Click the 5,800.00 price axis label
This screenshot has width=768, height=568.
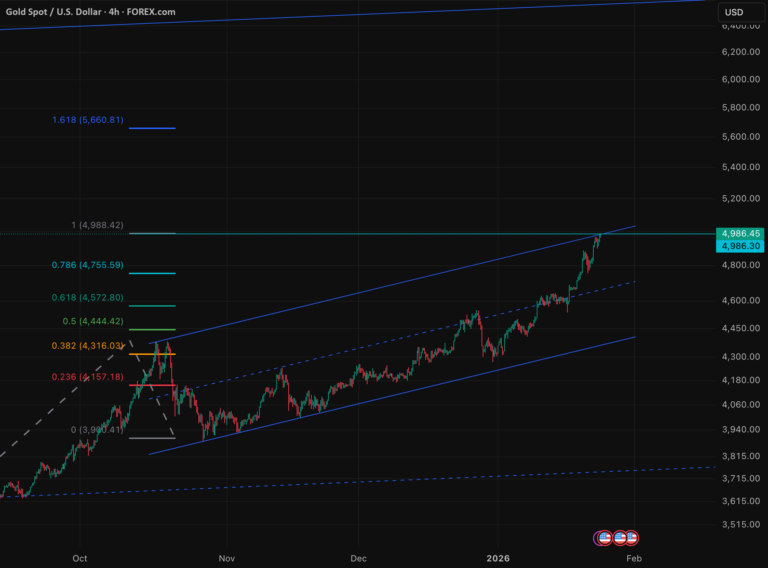[x=741, y=107]
